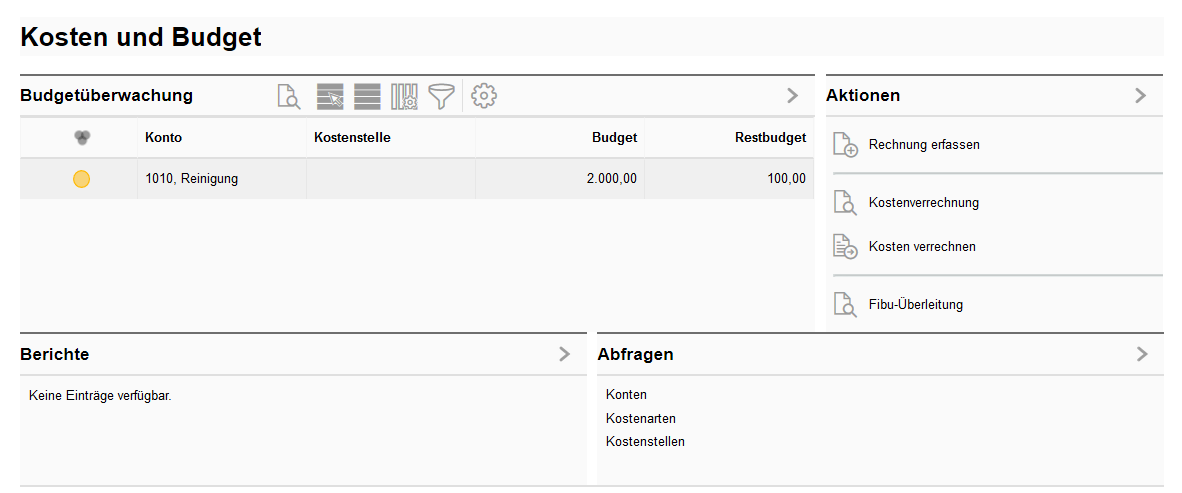Expand the Abfragen panel arrow
Screen dimensions: 1182x493
coord(1142,354)
